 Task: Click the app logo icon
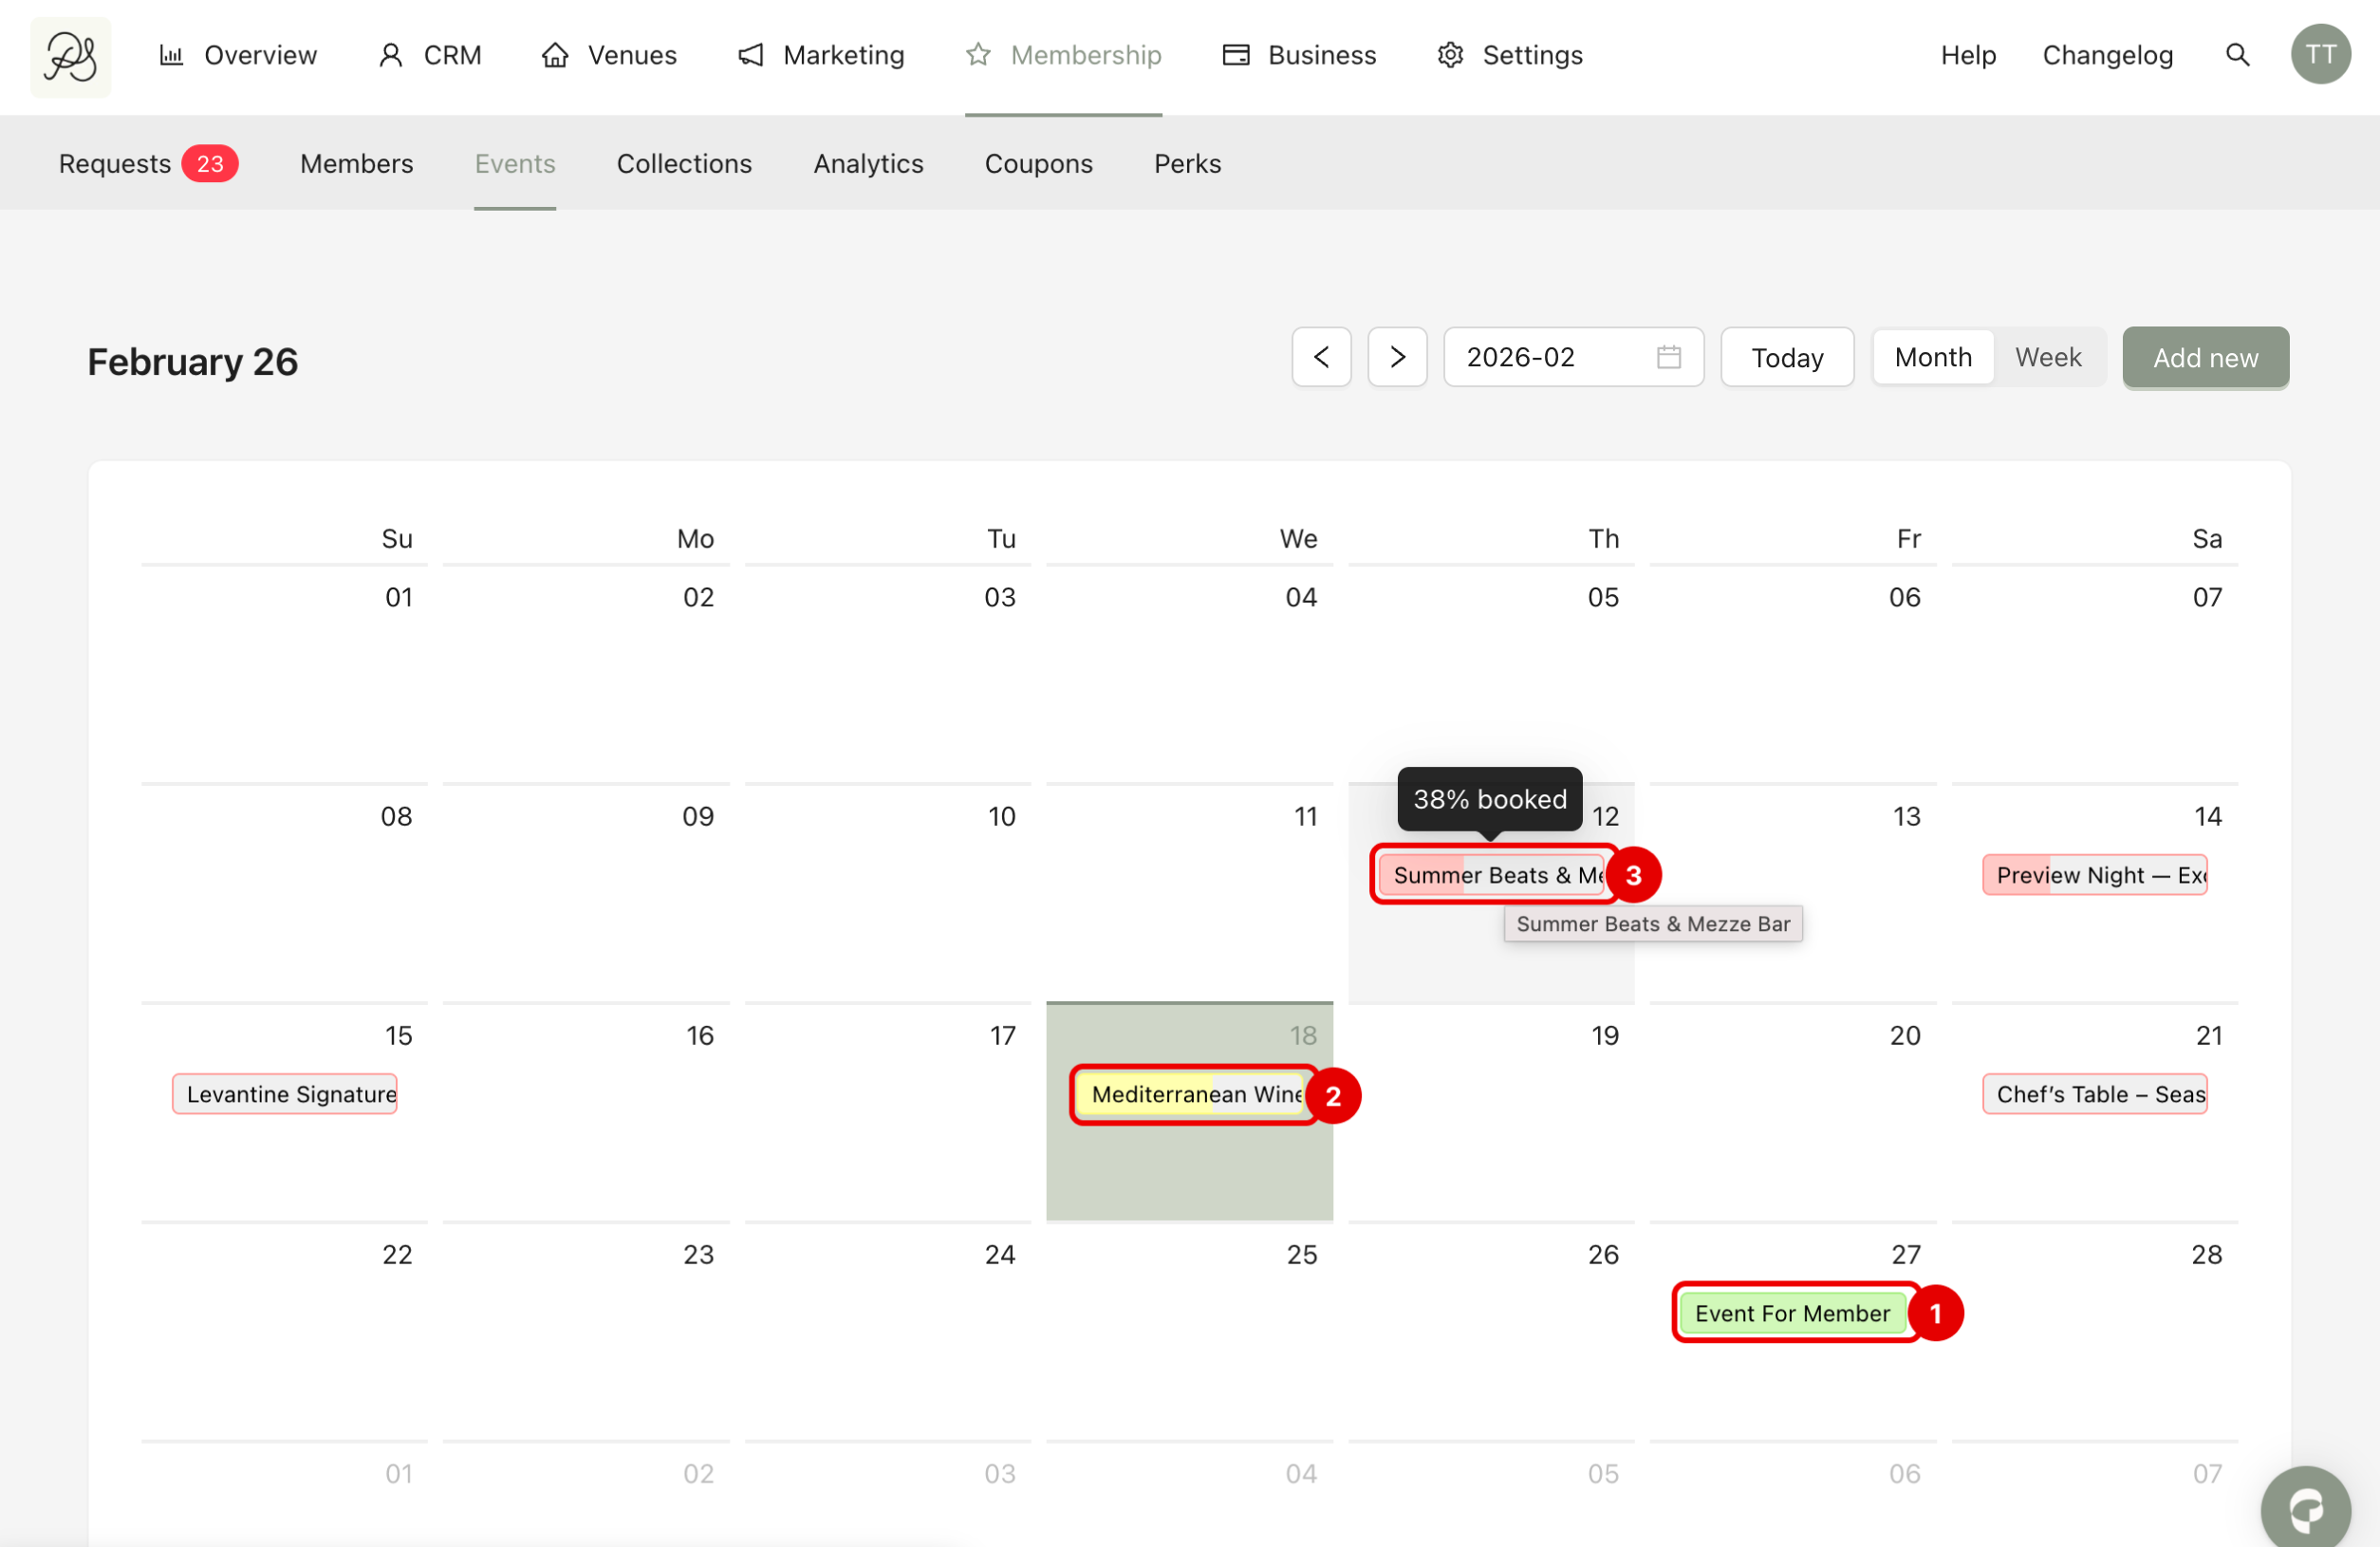click(x=70, y=57)
